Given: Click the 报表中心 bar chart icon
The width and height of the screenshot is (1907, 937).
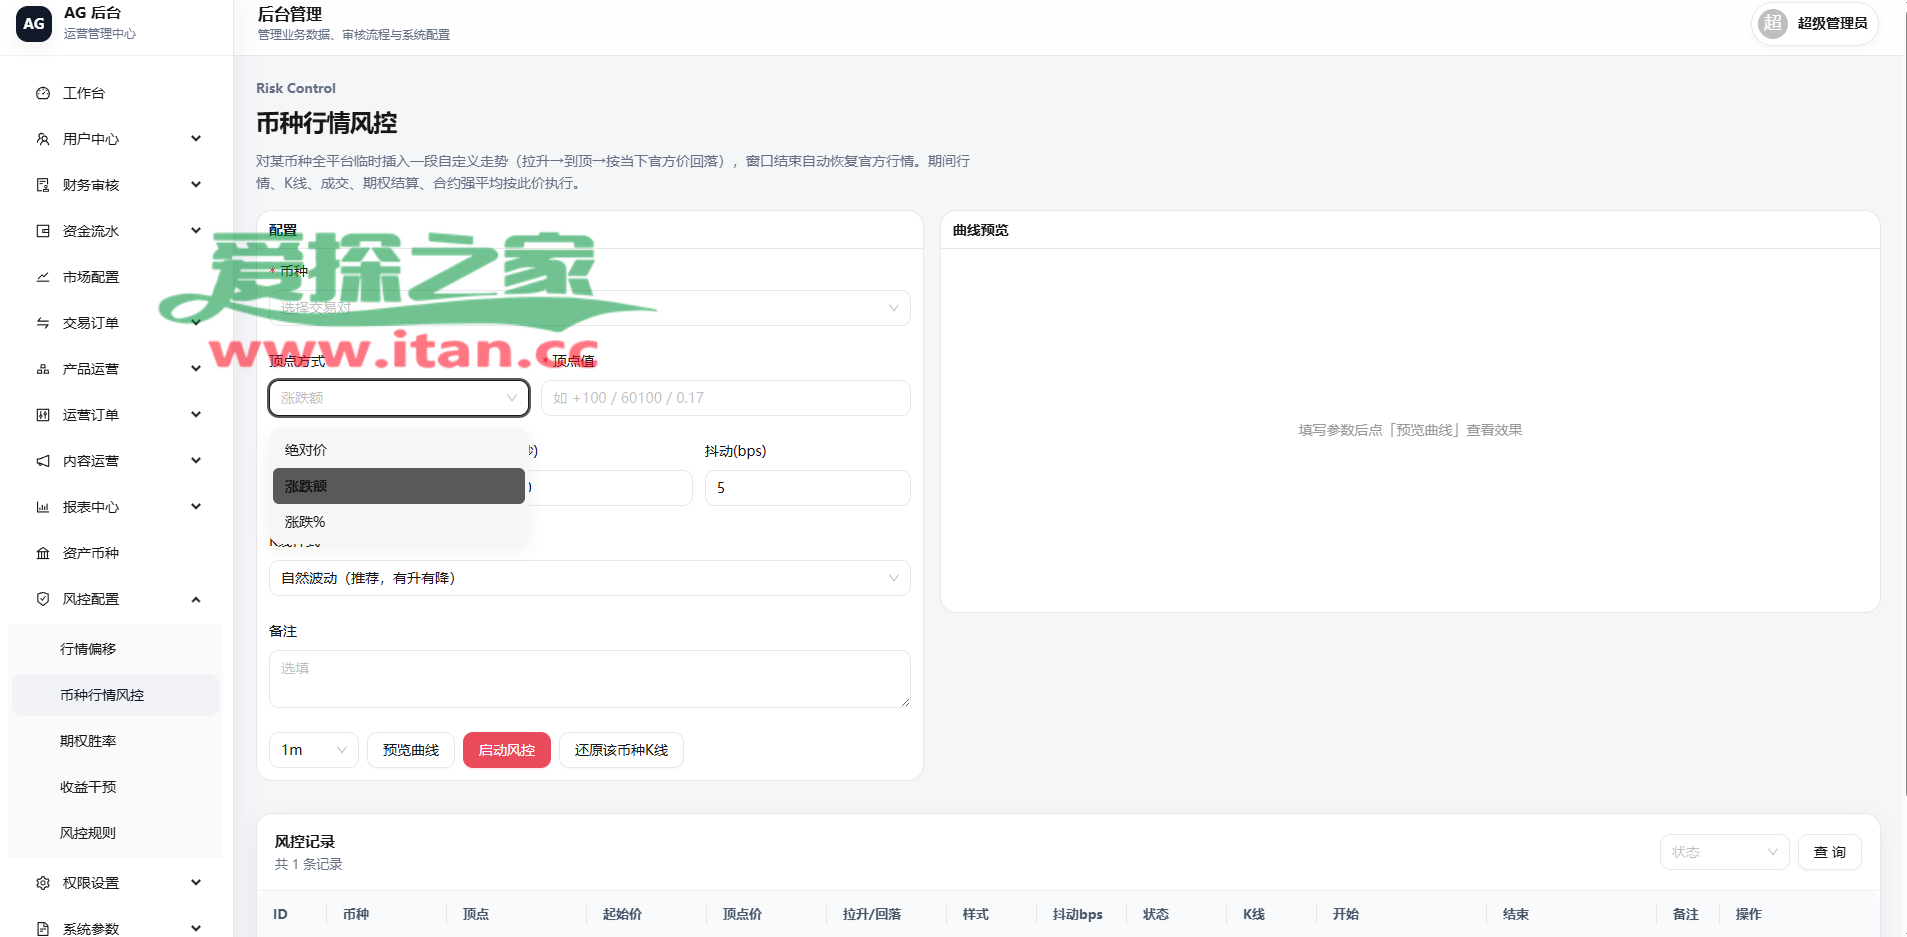Looking at the screenshot, I should pos(43,507).
